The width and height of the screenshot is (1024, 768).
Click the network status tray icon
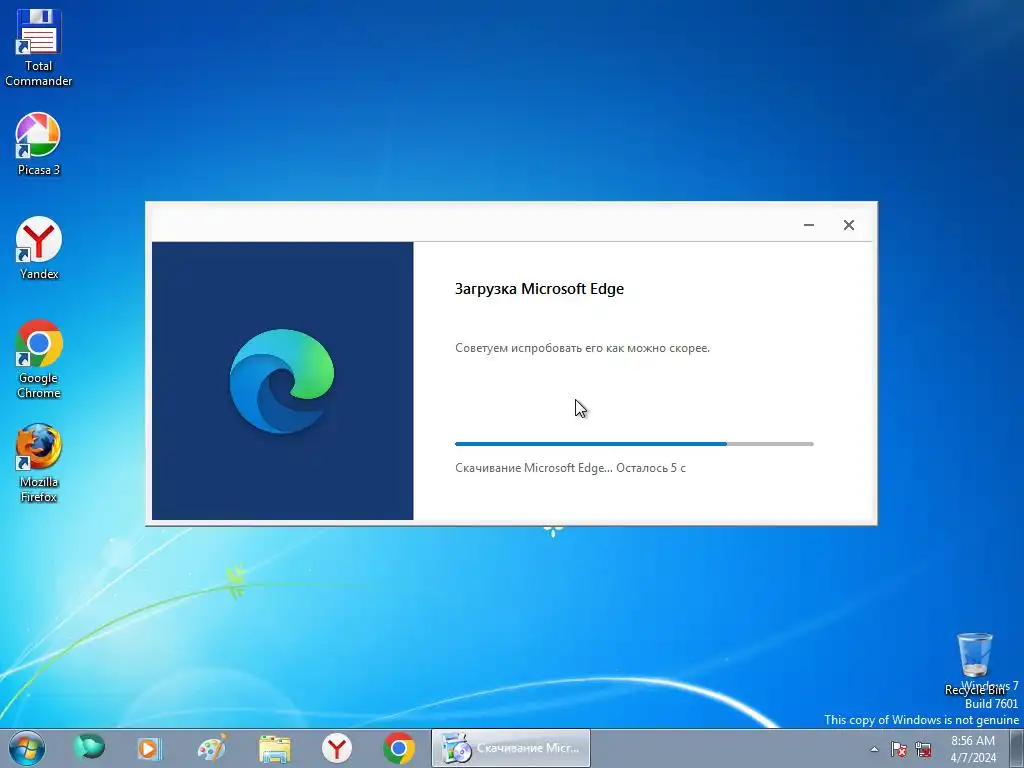pos(923,749)
